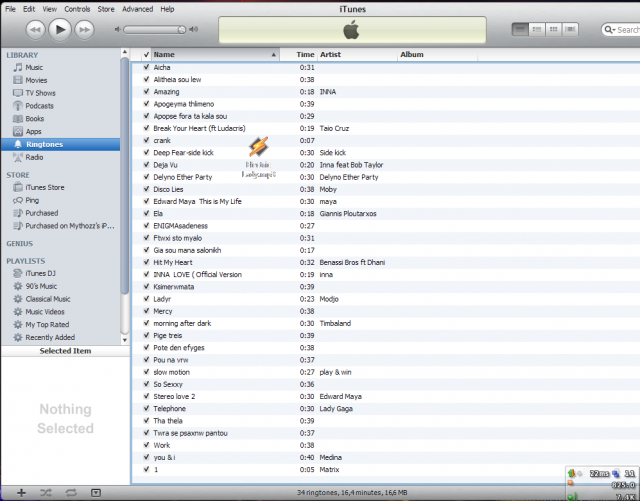Select Apps in the Library
Image resolution: width=640 pixels, height=501 pixels.
61,131
